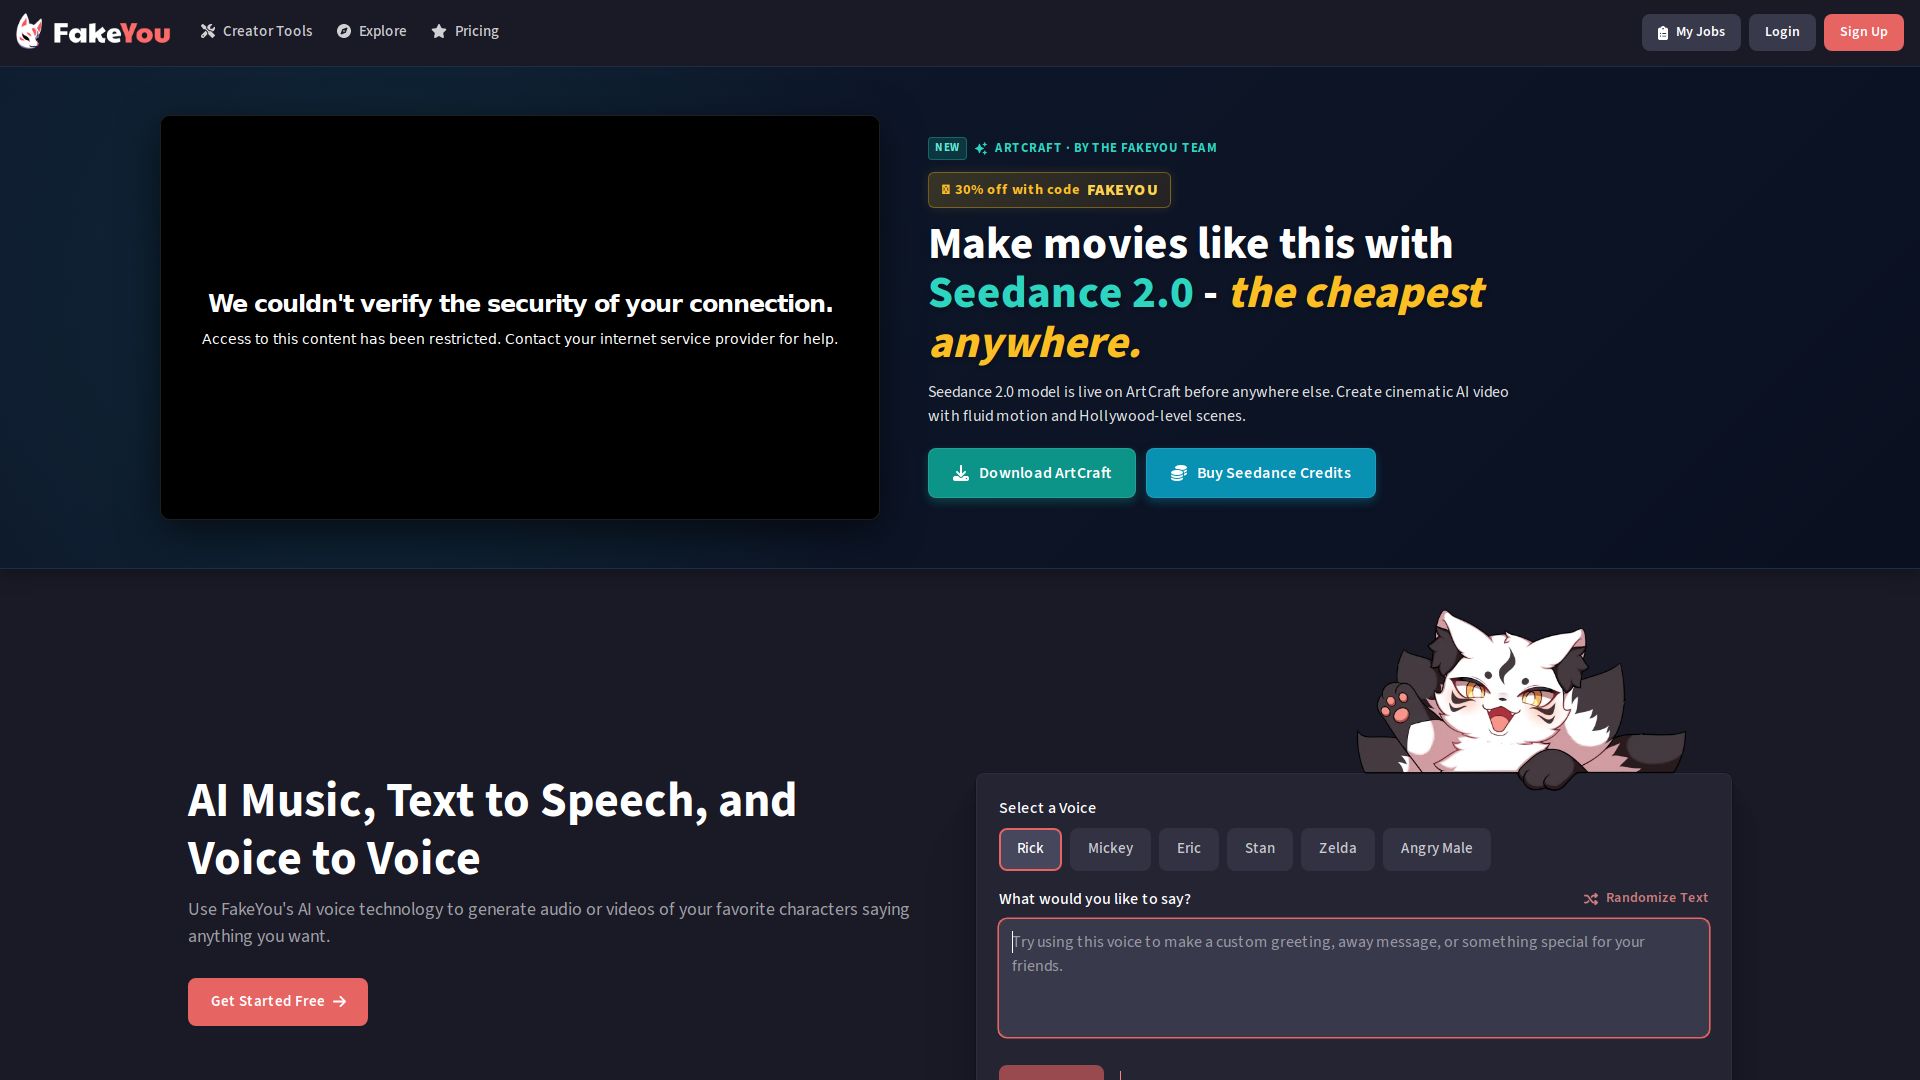Image resolution: width=1920 pixels, height=1080 pixels.
Task: Click the 'Seedance 2.0' heading text
Action: pos(1061,293)
